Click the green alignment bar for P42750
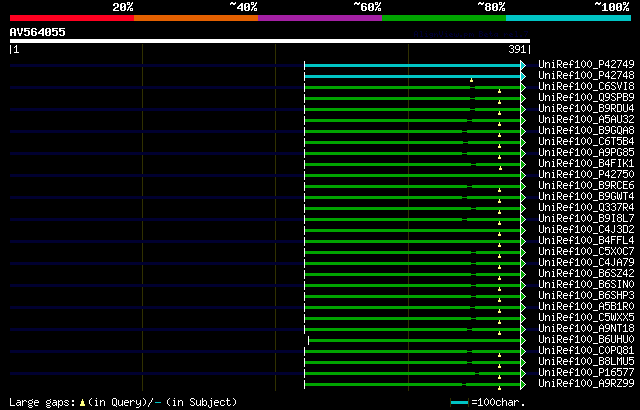The height and width of the screenshot is (410, 640). [x=413, y=176]
